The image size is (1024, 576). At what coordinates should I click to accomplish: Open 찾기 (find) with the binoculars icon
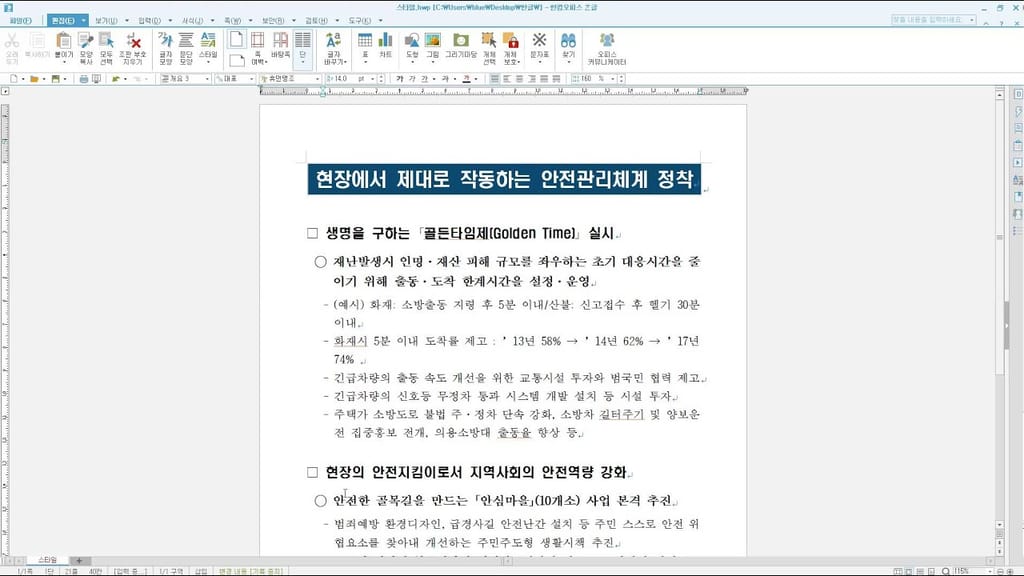(568, 46)
